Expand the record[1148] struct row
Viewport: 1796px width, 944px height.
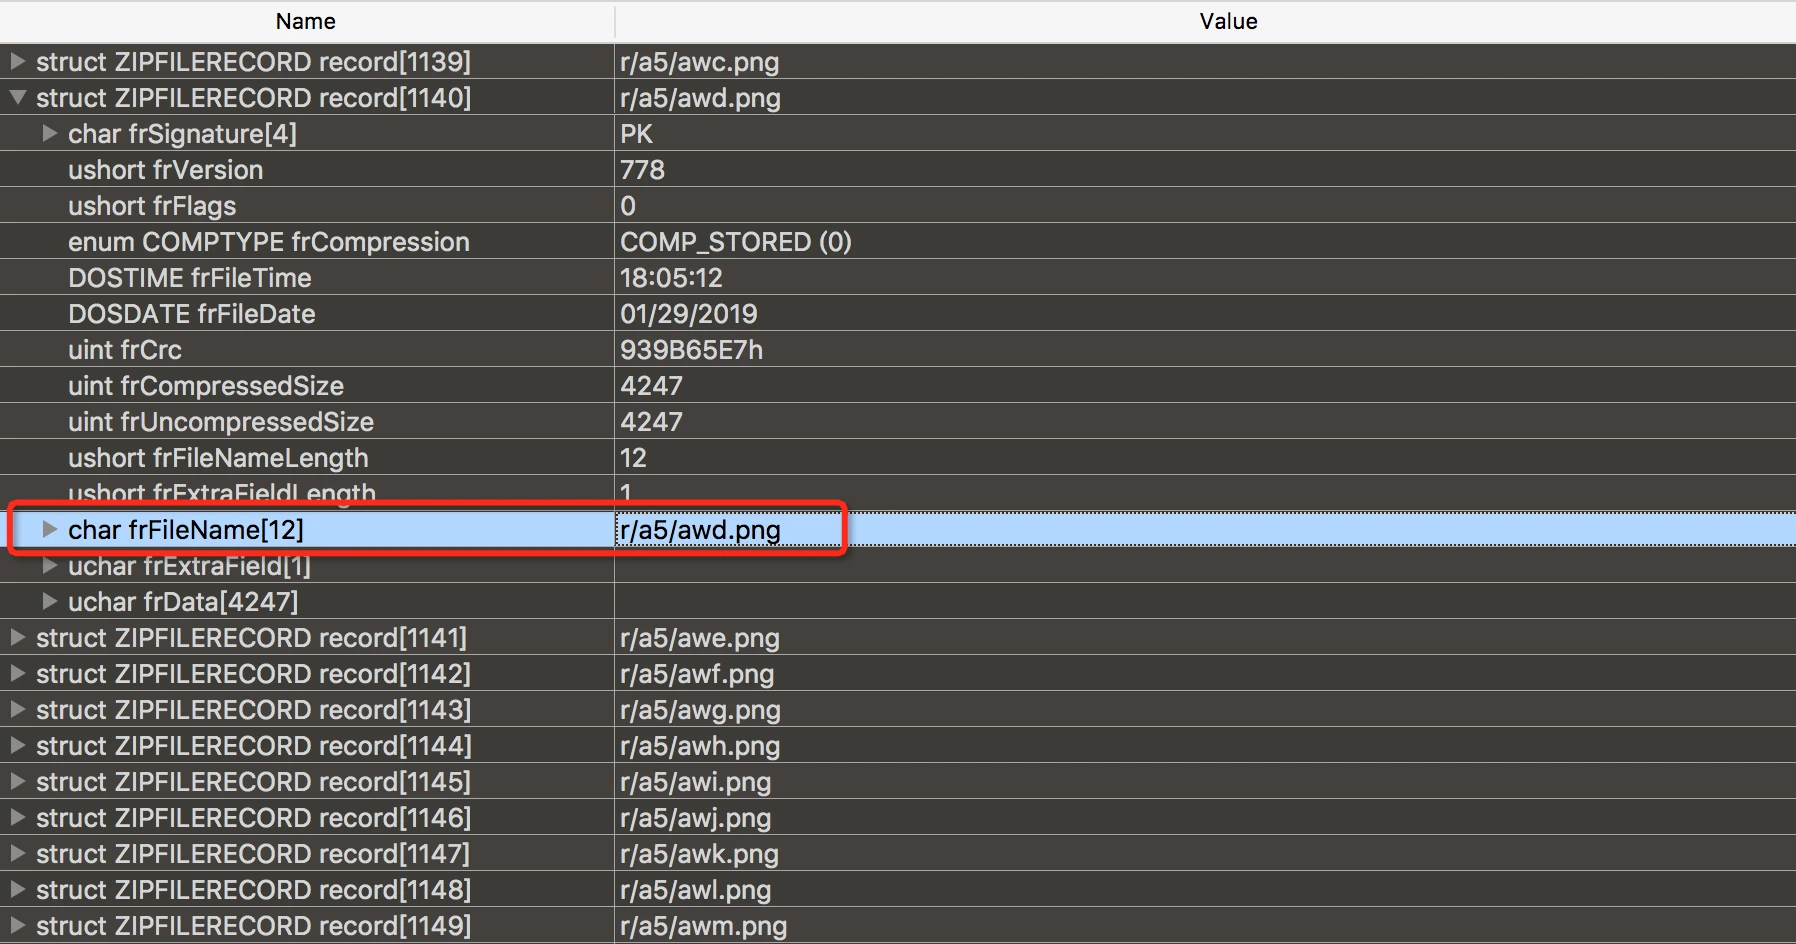(17, 889)
